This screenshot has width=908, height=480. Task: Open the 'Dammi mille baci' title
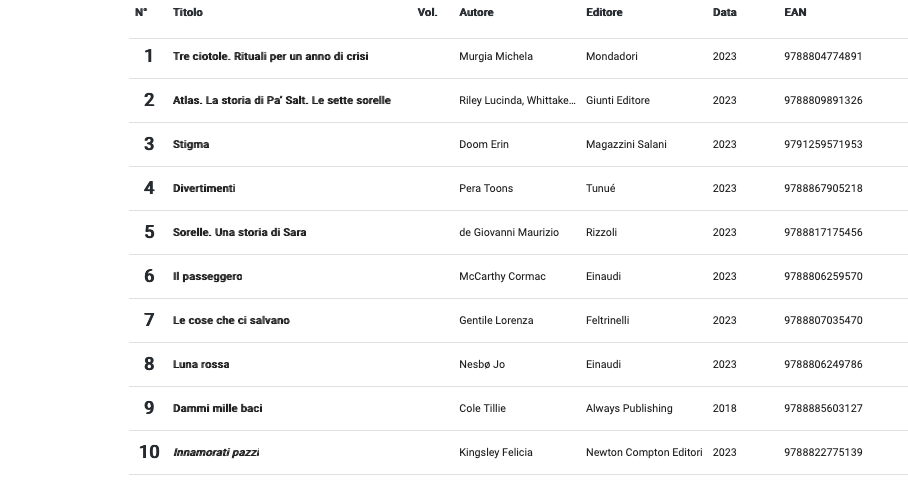tap(217, 409)
